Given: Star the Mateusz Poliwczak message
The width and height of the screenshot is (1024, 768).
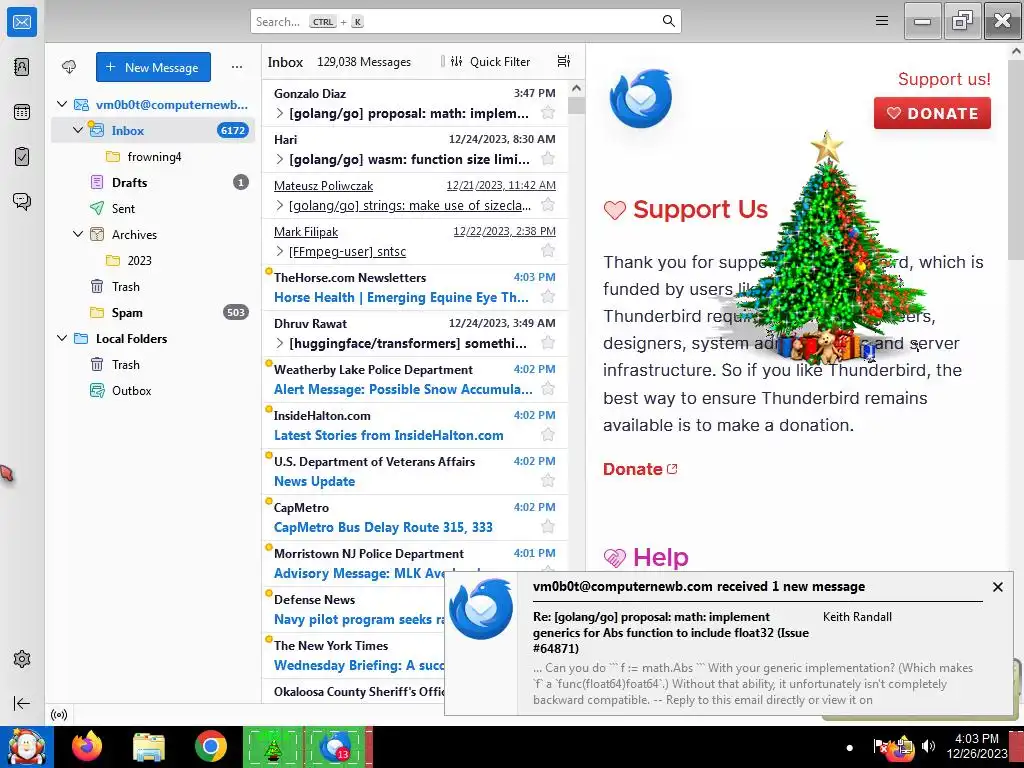Looking at the screenshot, I should tap(548, 205).
